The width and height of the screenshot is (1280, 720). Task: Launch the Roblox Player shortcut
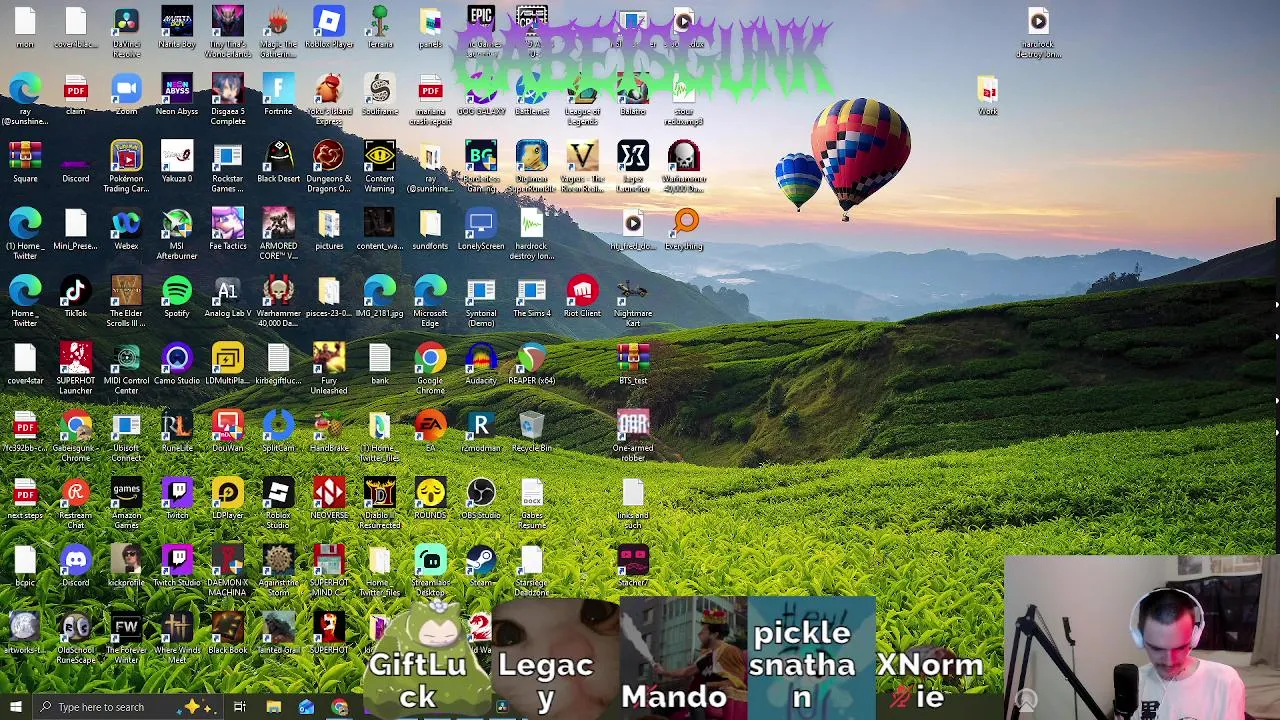pyautogui.click(x=329, y=28)
